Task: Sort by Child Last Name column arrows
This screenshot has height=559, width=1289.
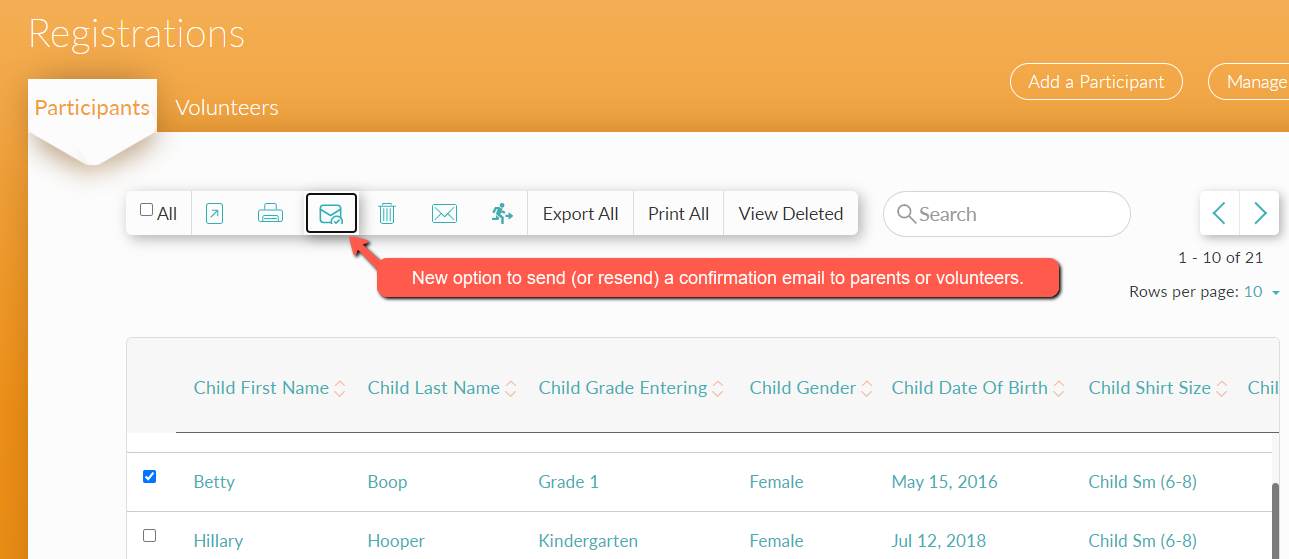Action: coord(511,388)
